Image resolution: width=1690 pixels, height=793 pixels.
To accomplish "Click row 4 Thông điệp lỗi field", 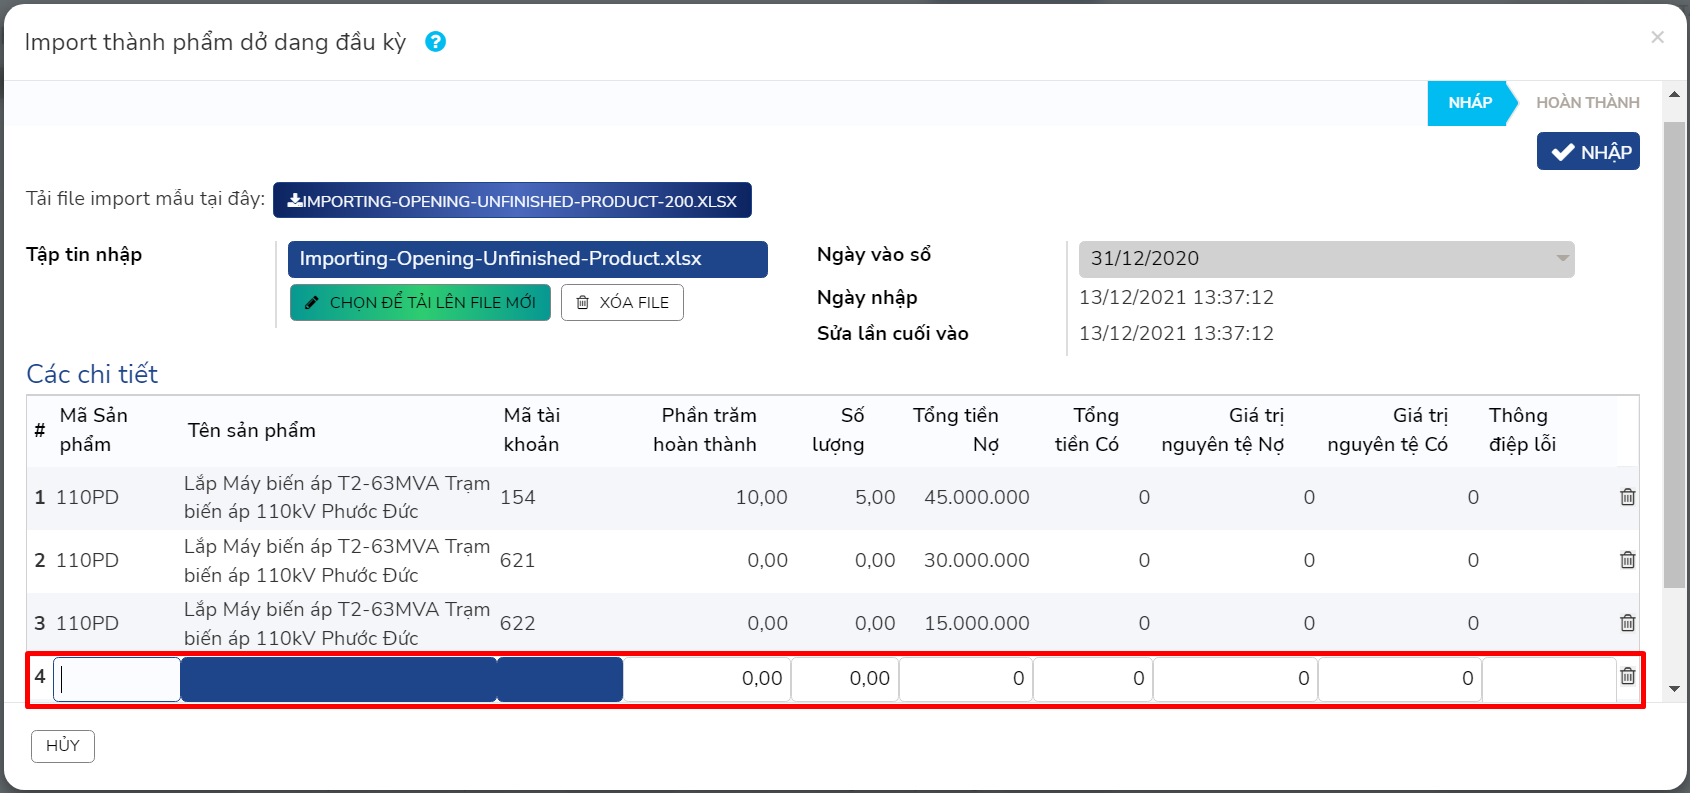I will click(x=1549, y=679).
